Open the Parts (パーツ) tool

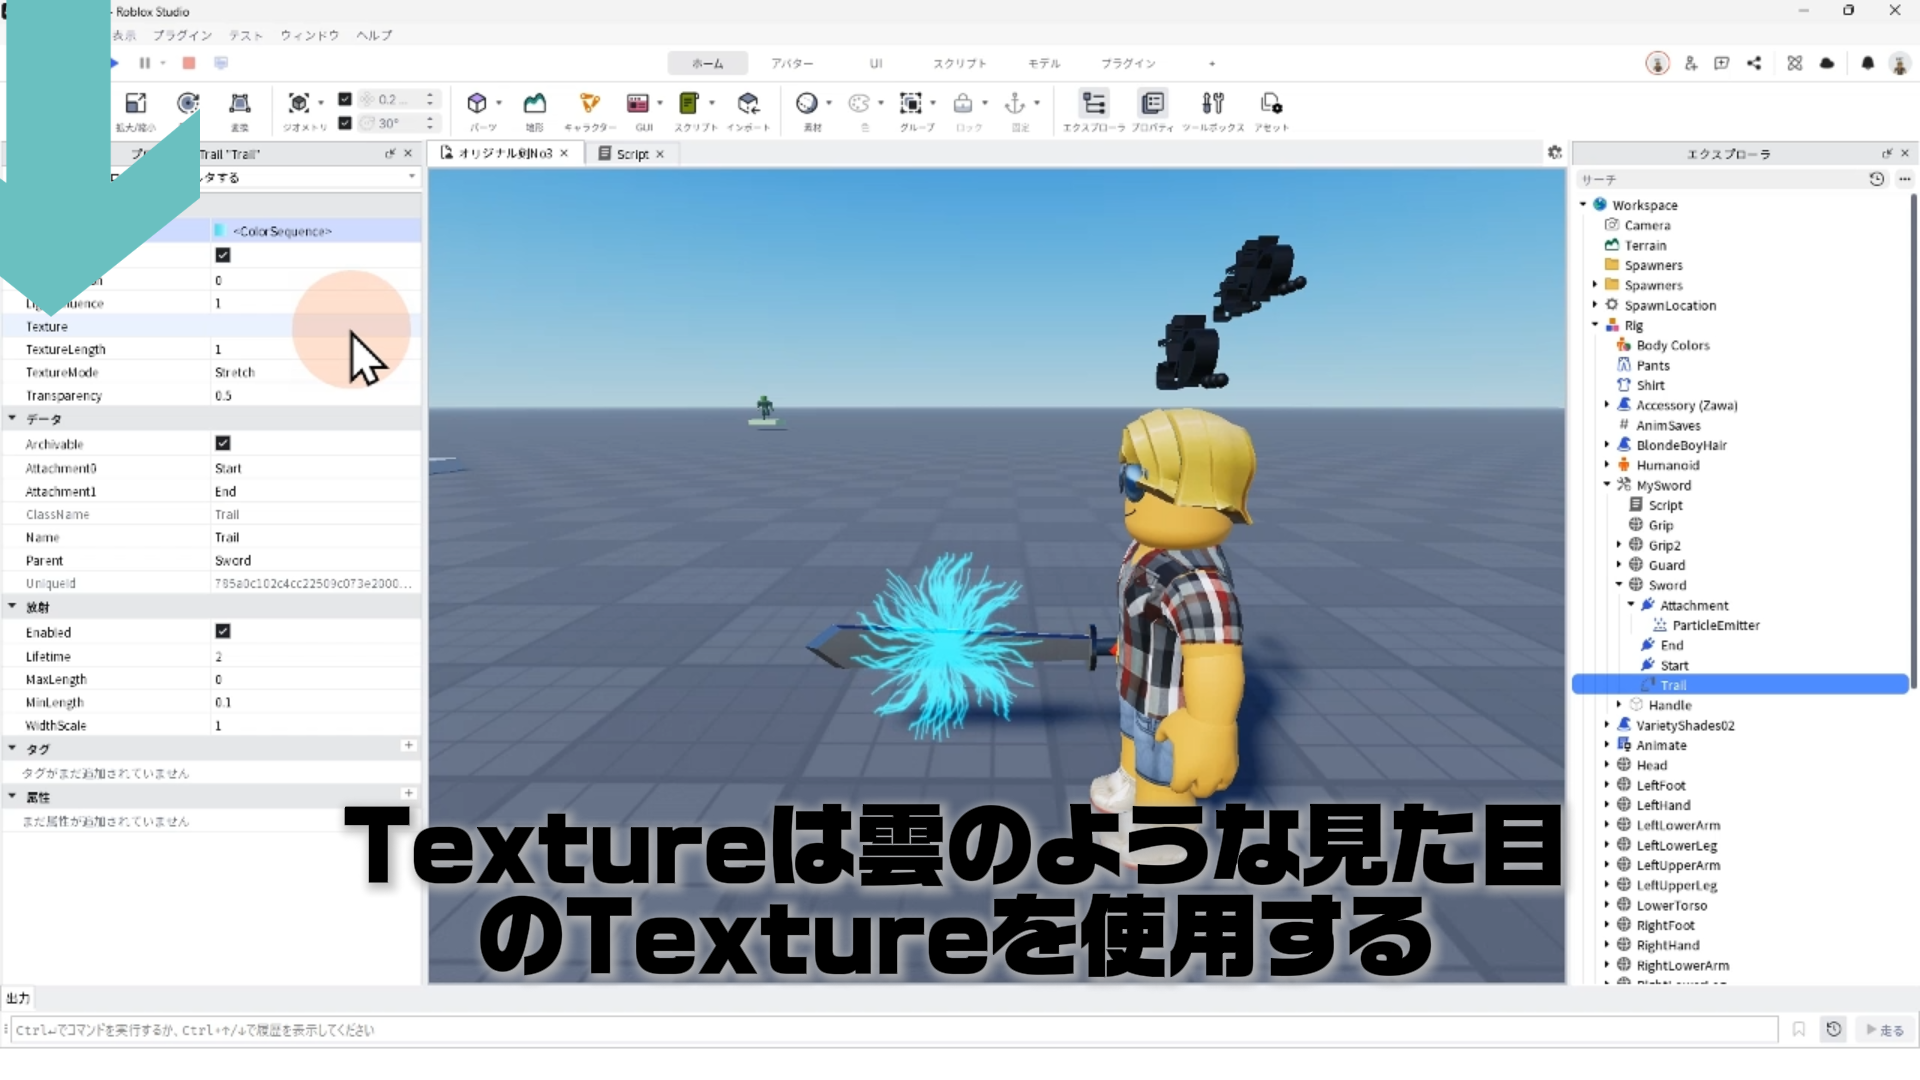[477, 103]
